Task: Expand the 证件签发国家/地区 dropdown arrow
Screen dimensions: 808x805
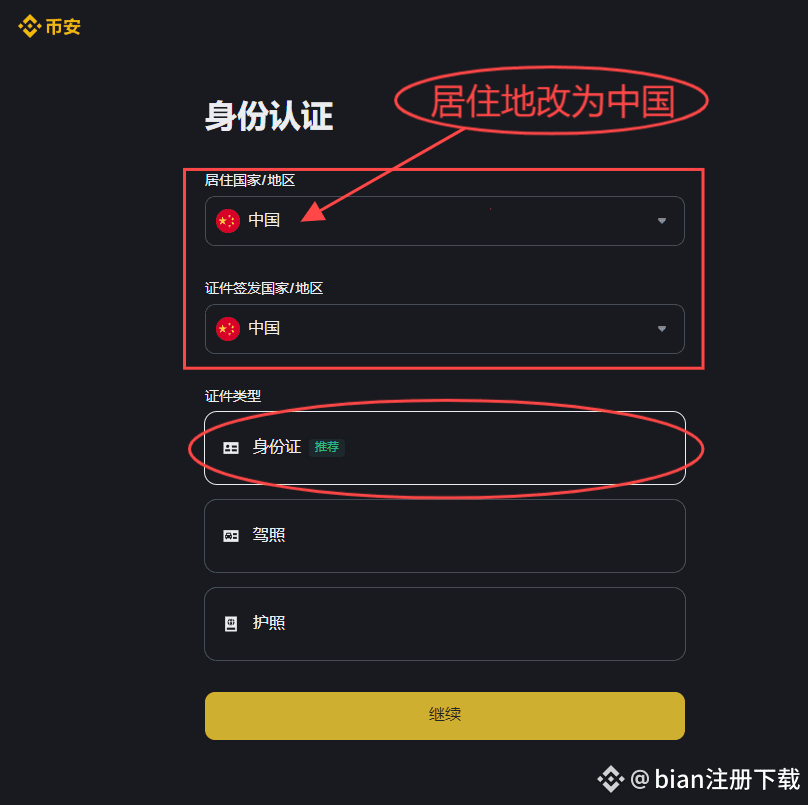Action: point(662,329)
